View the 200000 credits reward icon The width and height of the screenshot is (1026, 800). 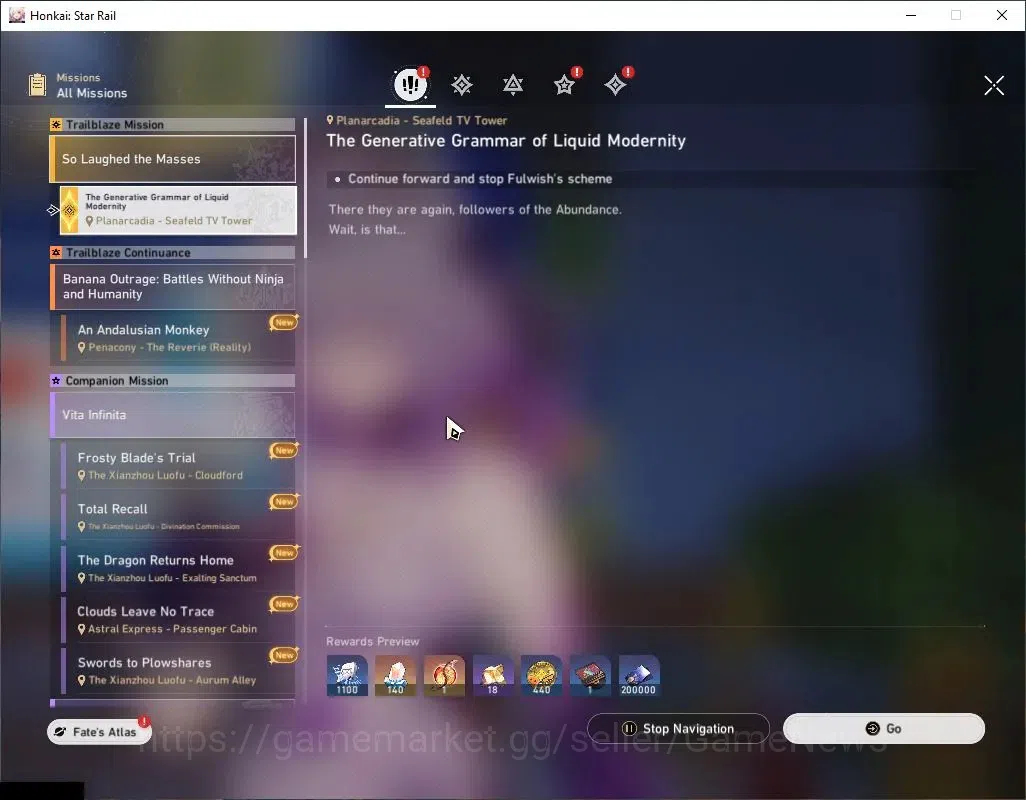[x=639, y=675]
